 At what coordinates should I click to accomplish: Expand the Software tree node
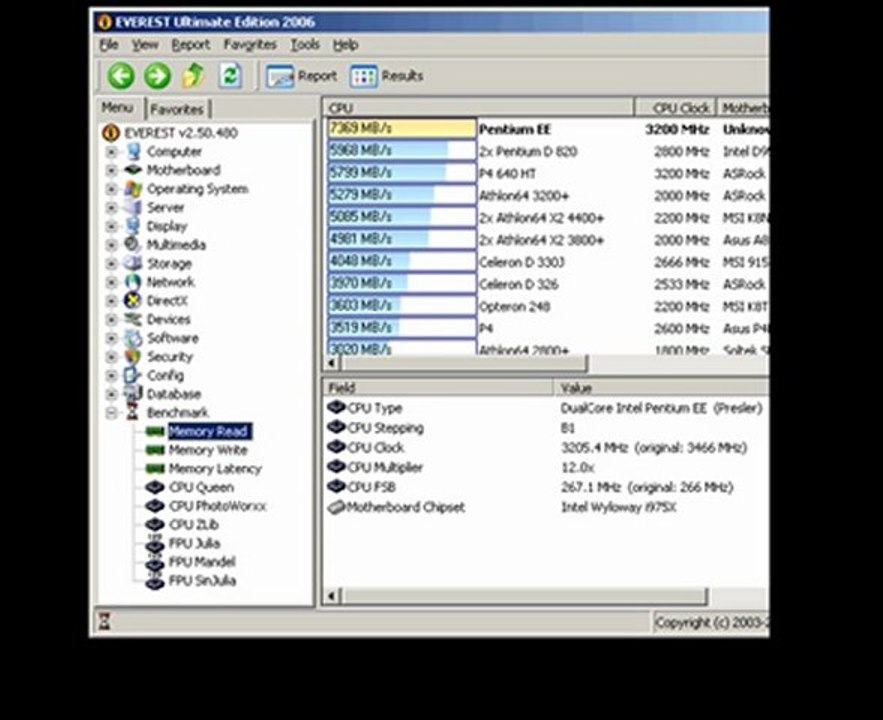pyautogui.click(x=112, y=338)
